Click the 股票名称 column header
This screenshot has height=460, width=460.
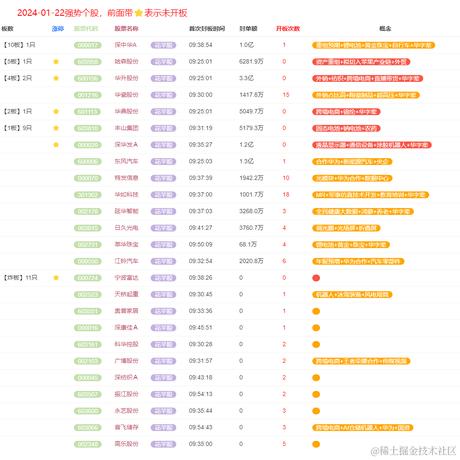coord(126,29)
